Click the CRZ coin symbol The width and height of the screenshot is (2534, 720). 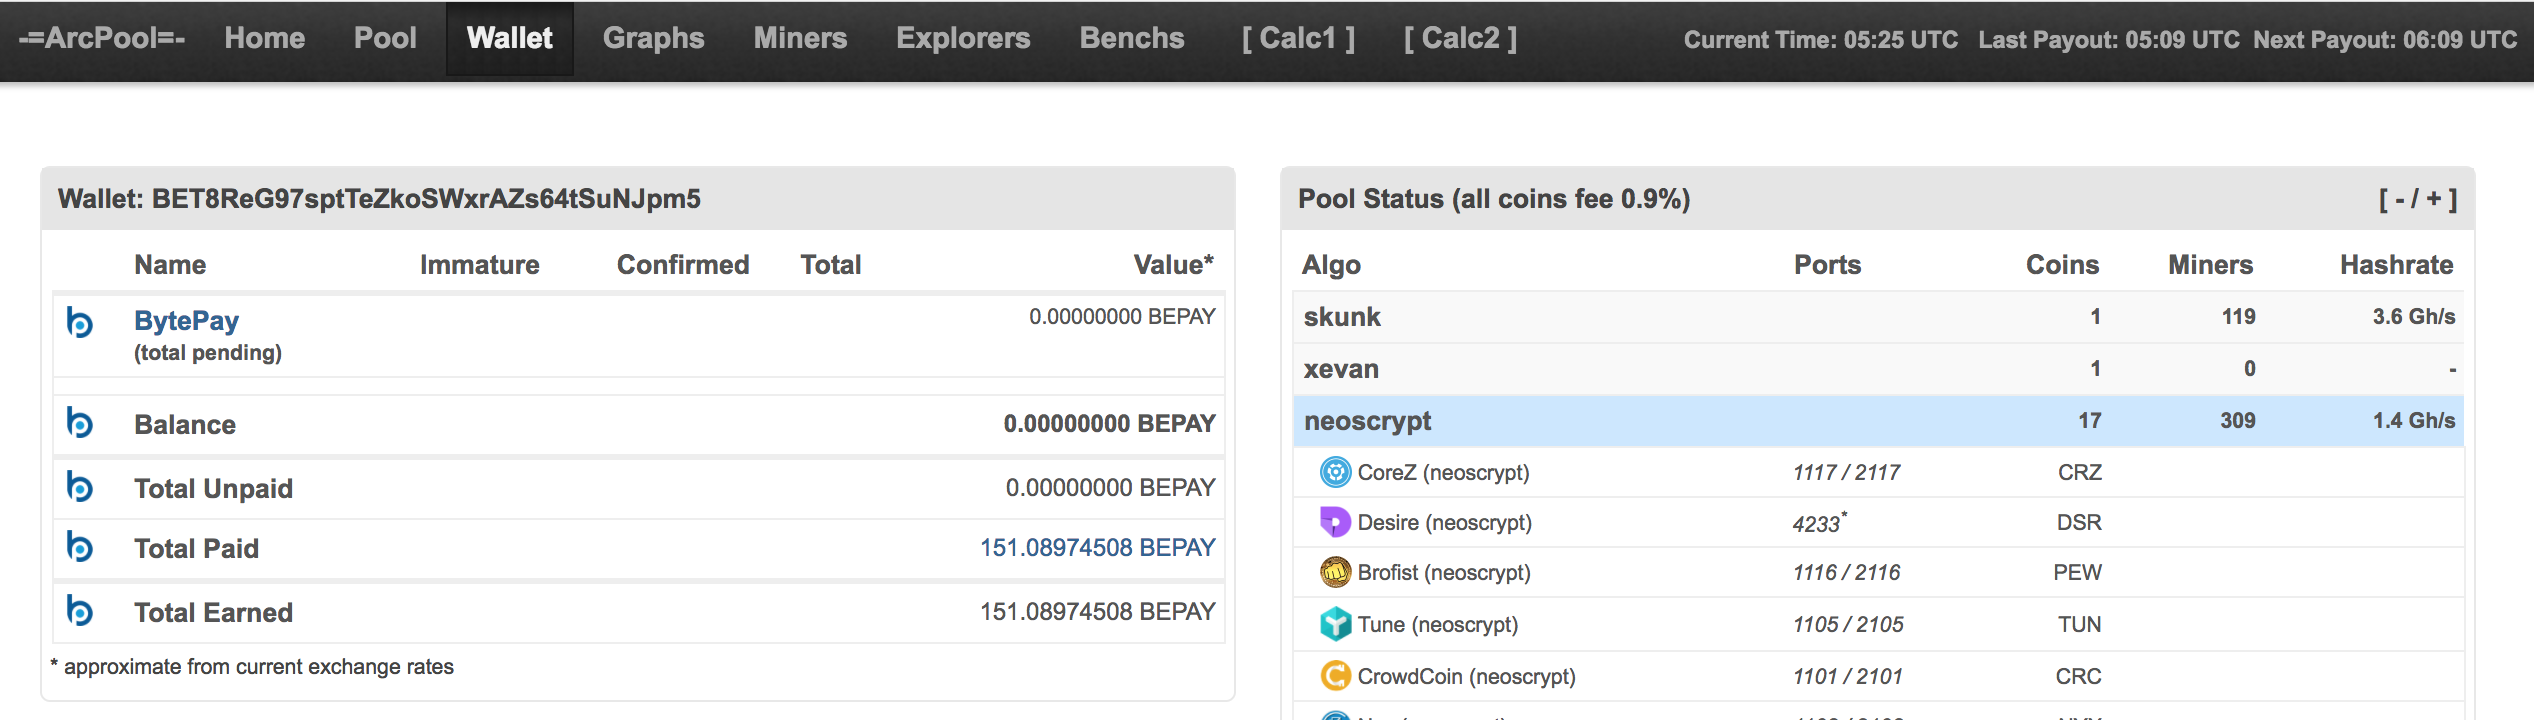pyautogui.click(x=2079, y=472)
